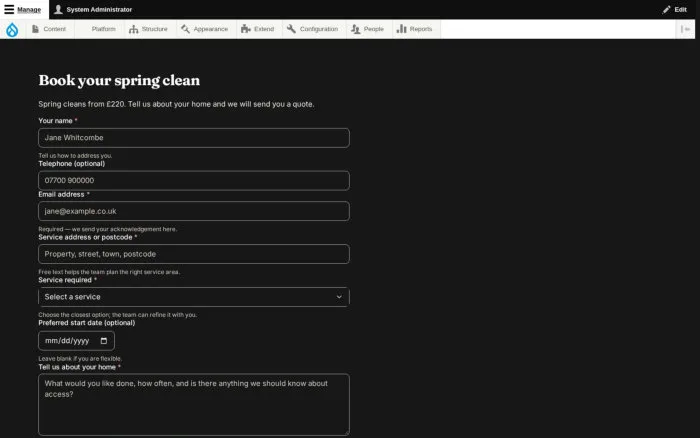The width and height of the screenshot is (700, 438).
Task: Expand the Select a service dropdown
Action: pos(194,297)
